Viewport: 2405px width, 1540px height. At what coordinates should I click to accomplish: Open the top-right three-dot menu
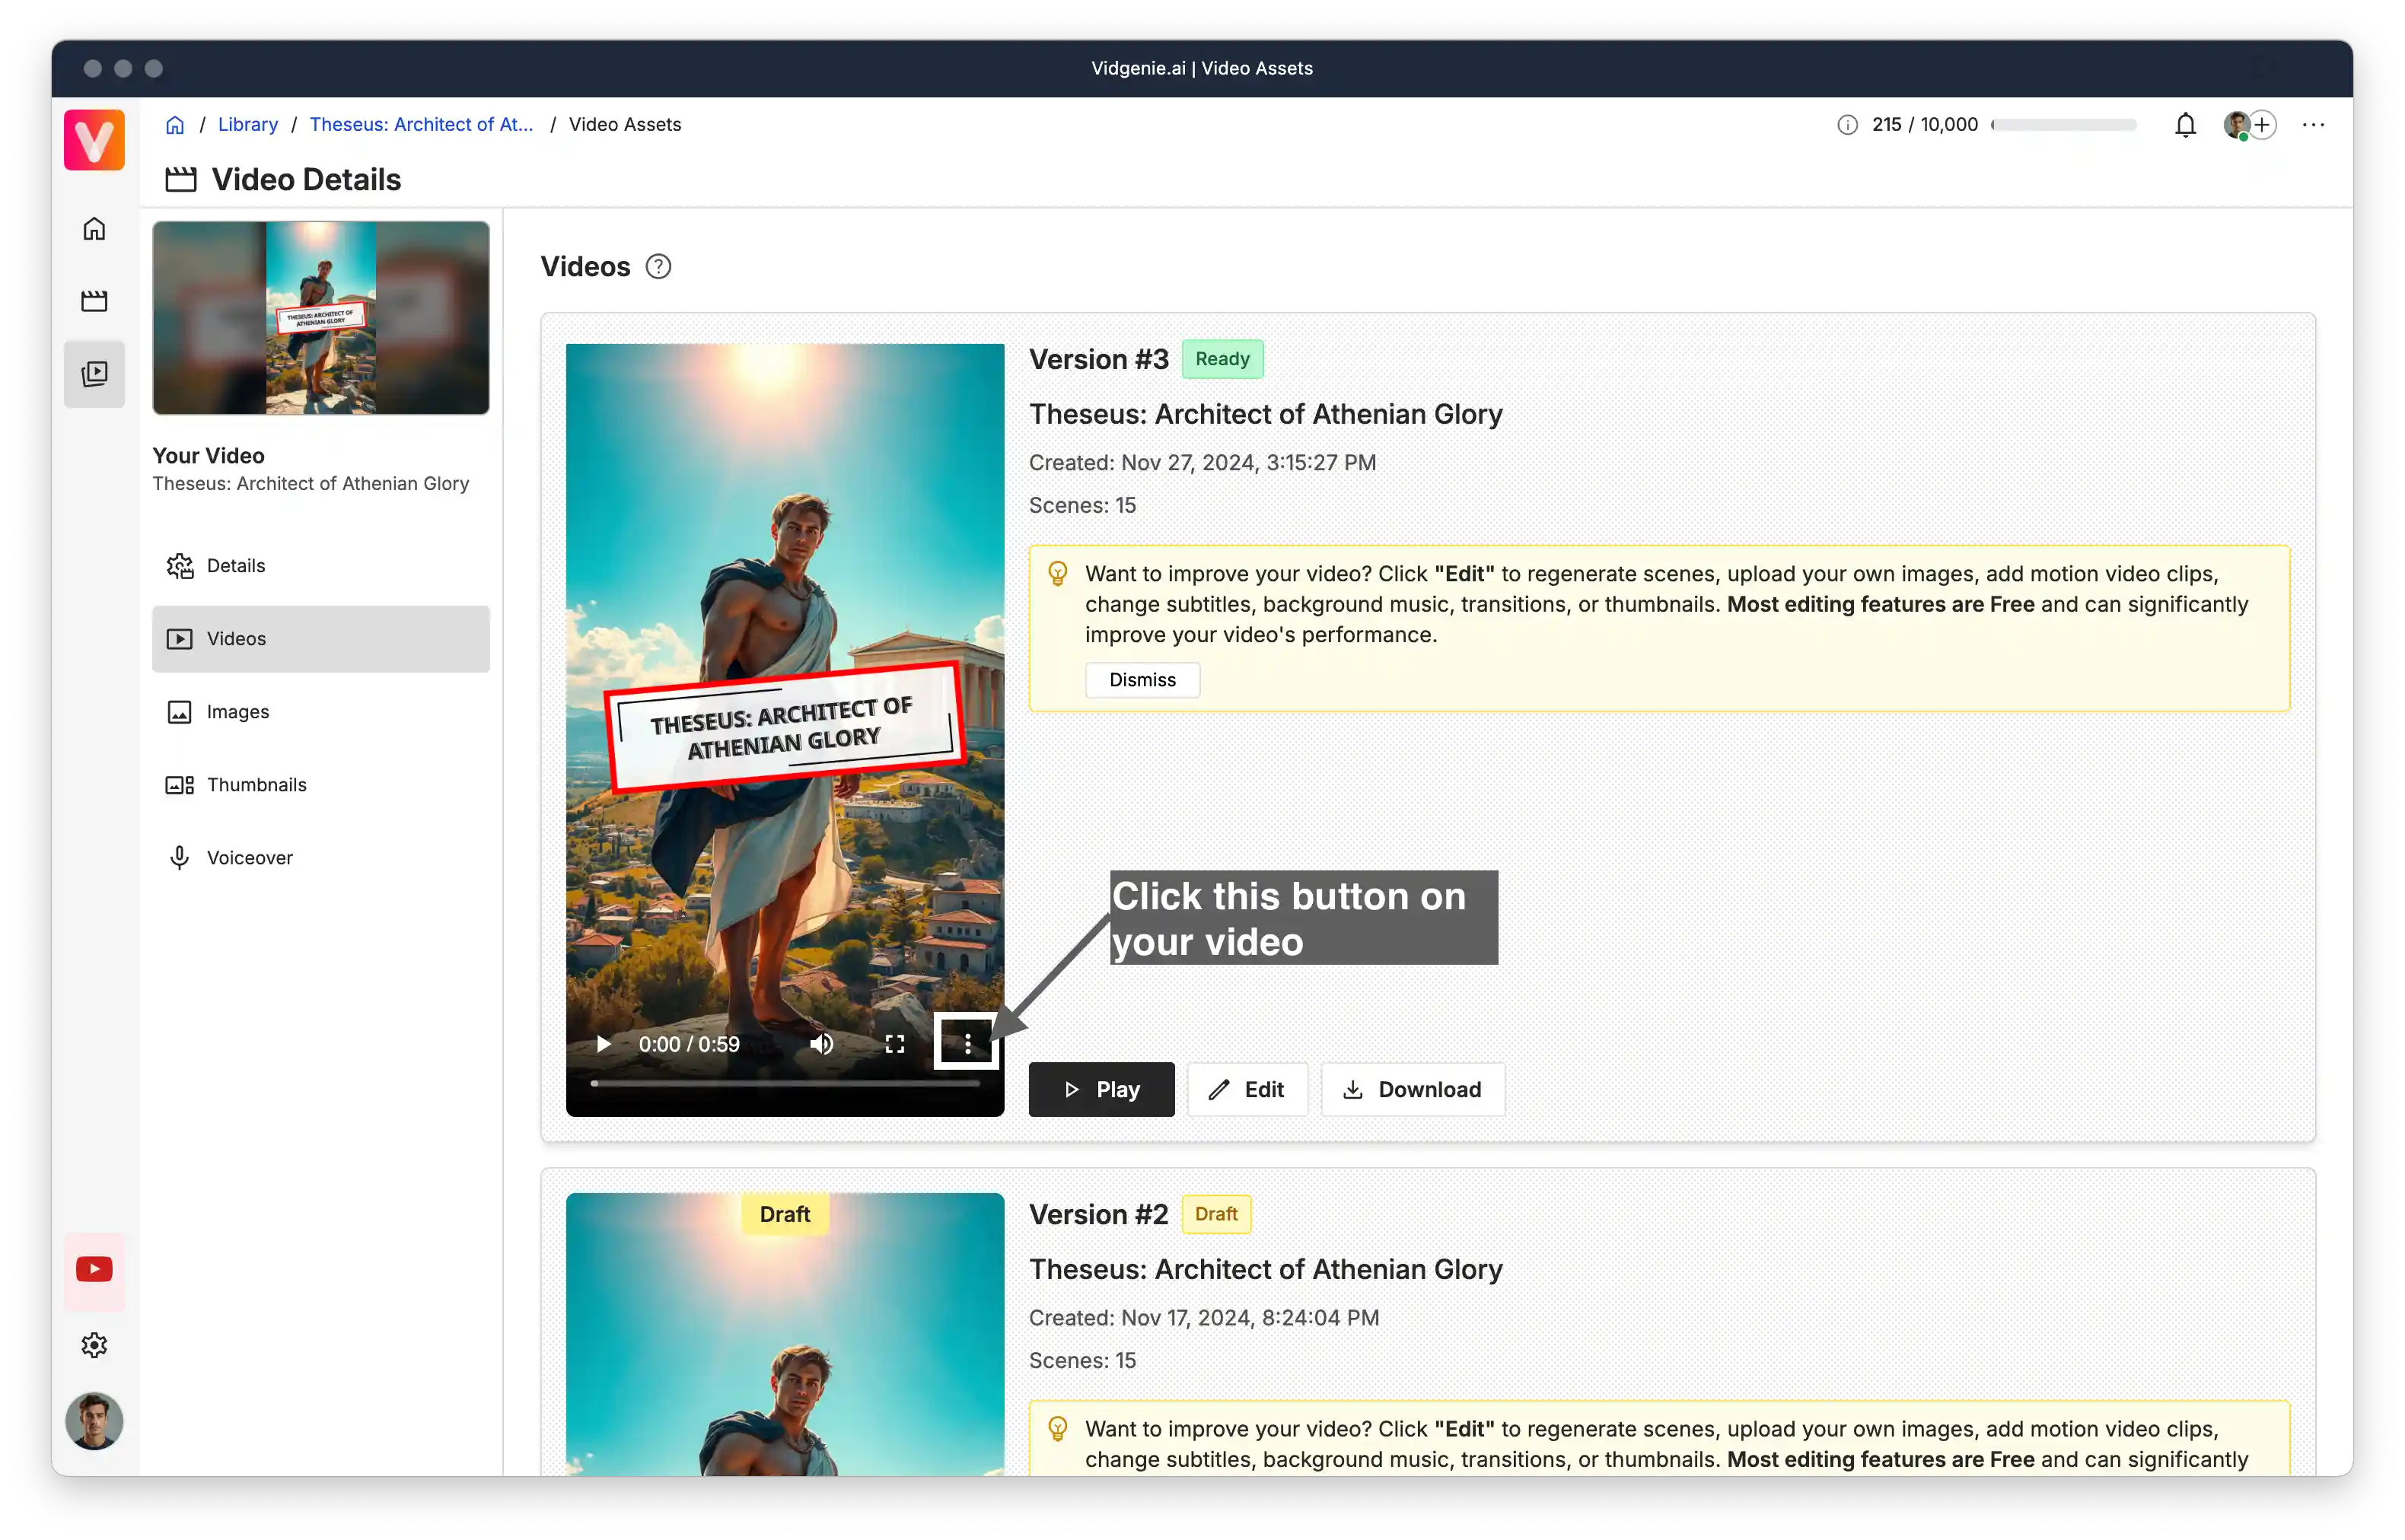[2313, 125]
